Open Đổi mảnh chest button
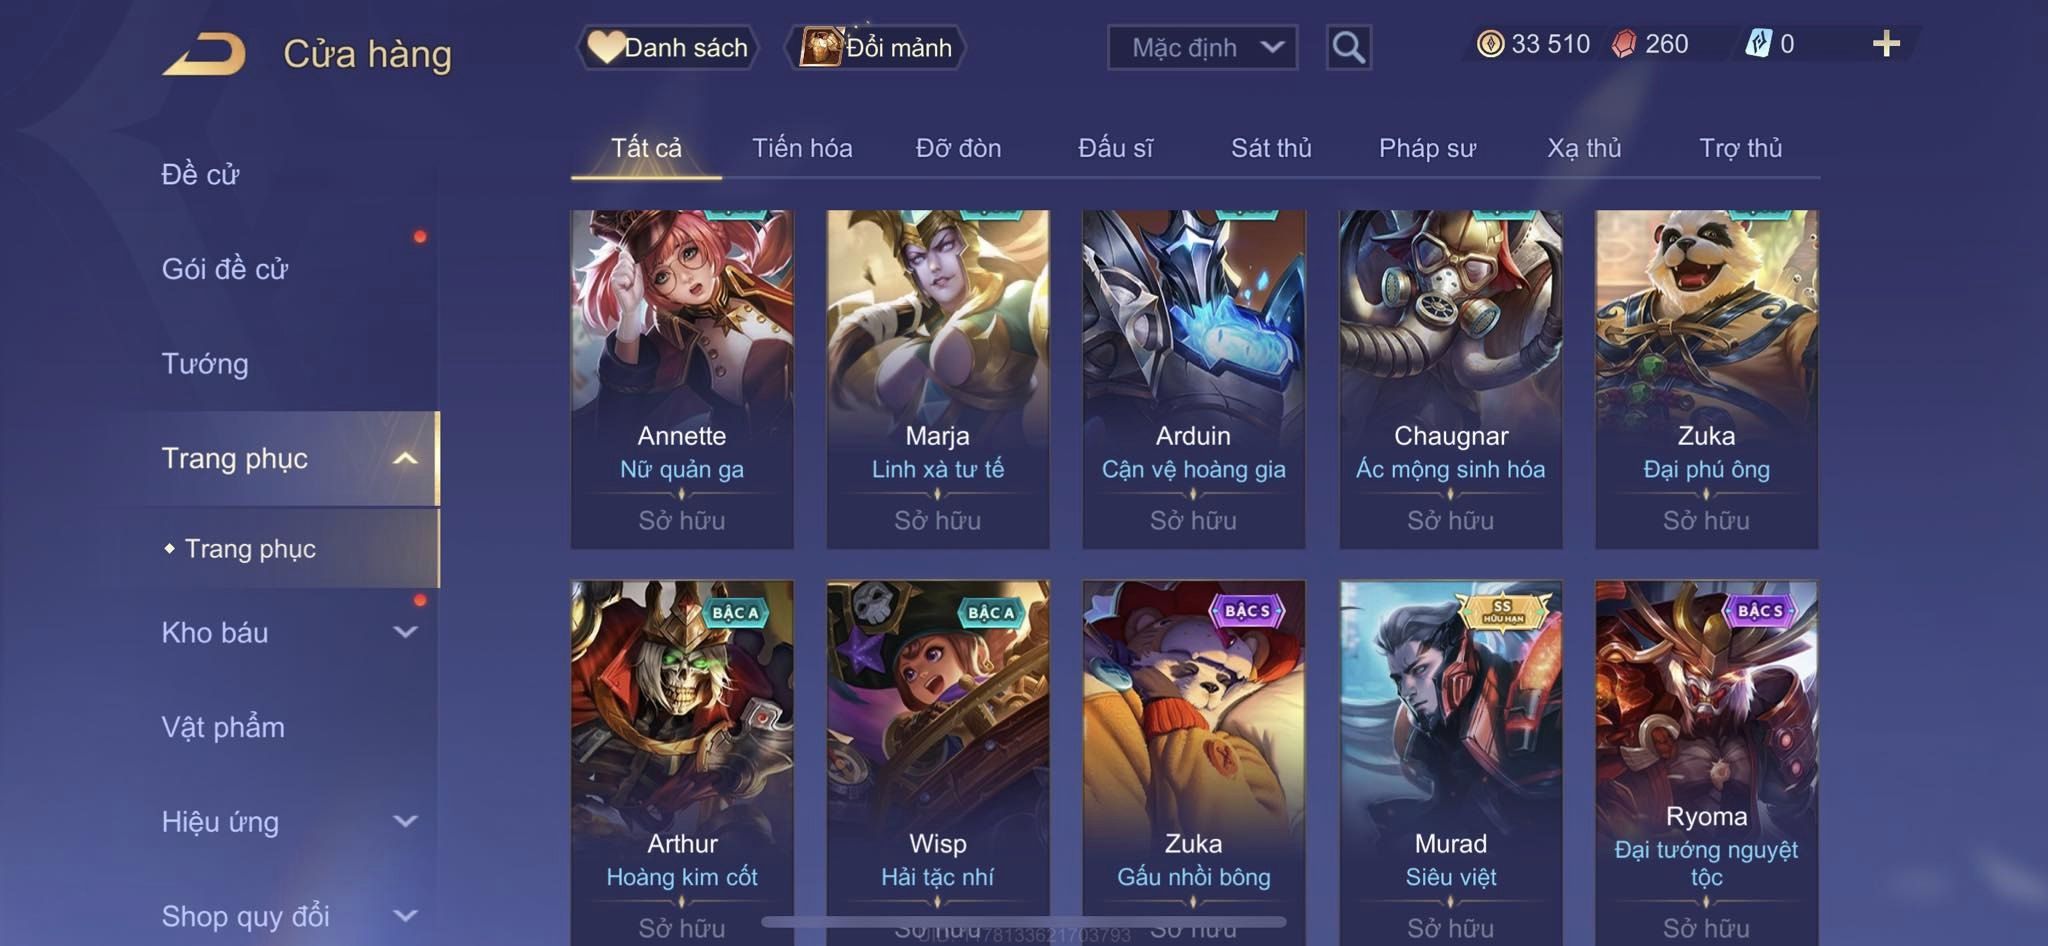 click(876, 47)
